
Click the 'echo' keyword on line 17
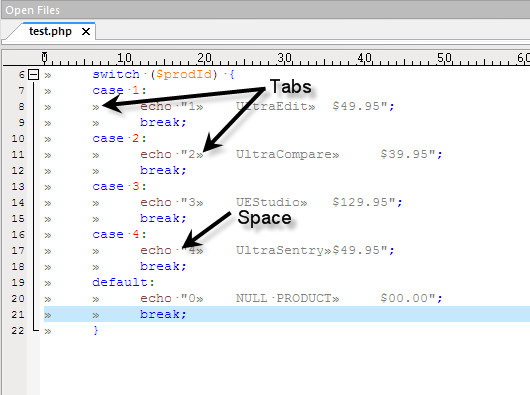pos(156,250)
